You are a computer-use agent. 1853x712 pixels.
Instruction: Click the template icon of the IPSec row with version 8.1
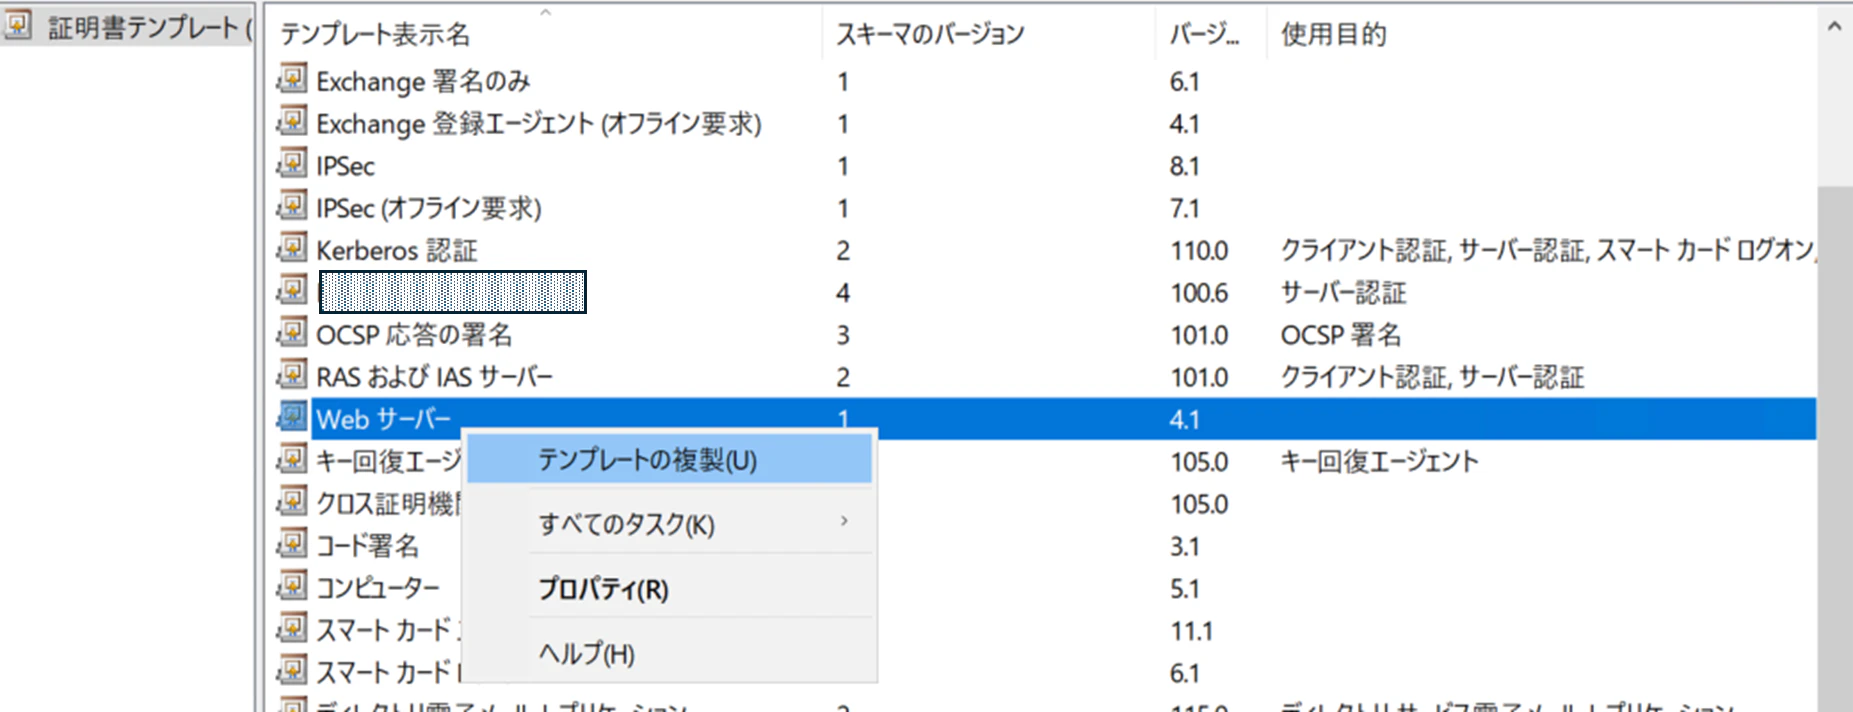point(291,163)
